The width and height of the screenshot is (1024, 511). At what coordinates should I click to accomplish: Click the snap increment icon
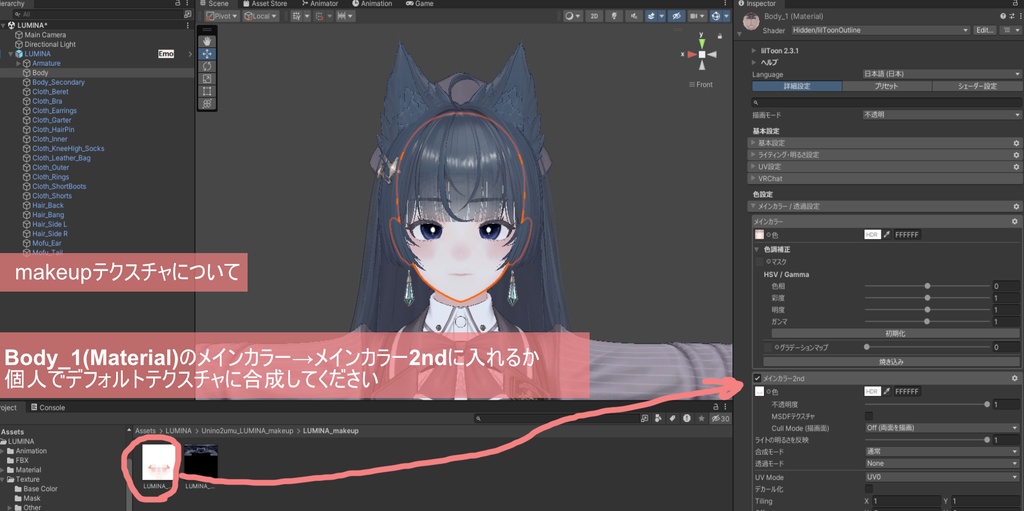(x=321, y=16)
